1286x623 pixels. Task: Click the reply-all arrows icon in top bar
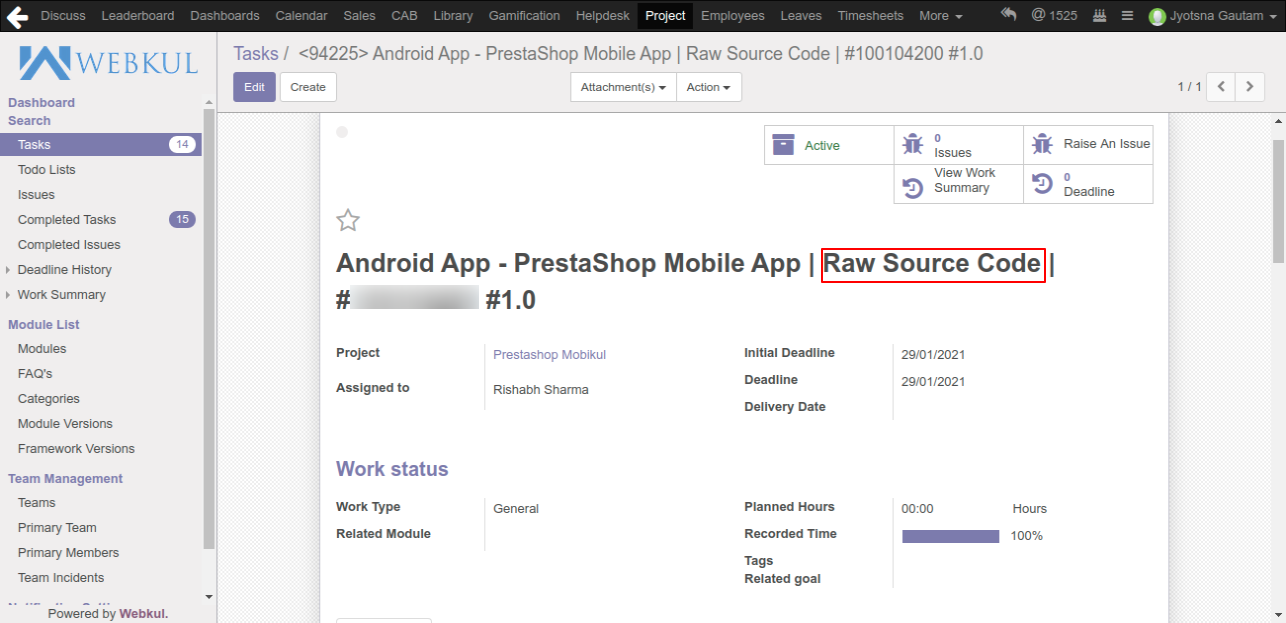click(x=1008, y=15)
